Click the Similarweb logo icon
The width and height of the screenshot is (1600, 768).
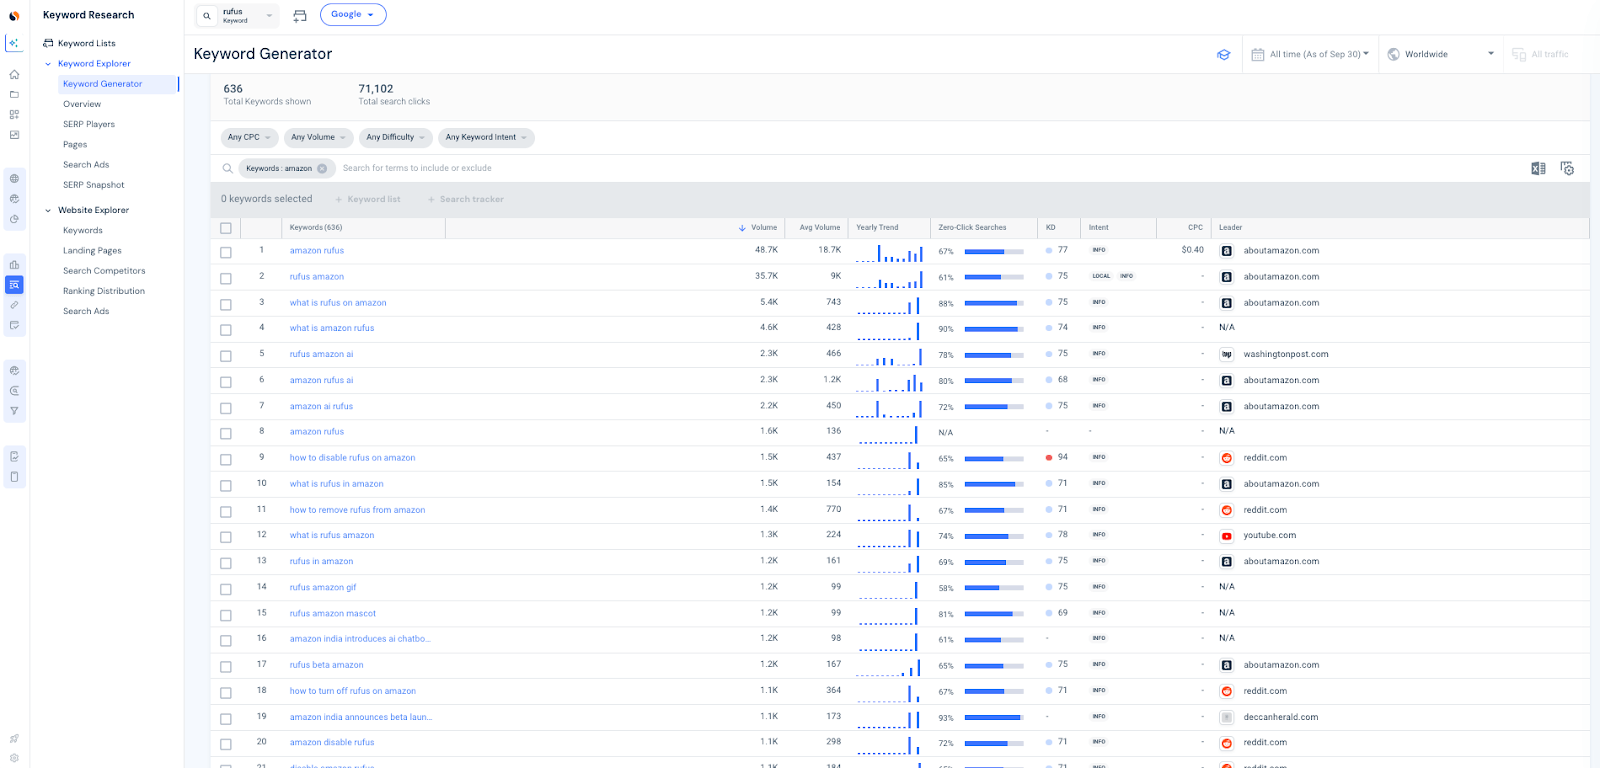(x=14, y=15)
